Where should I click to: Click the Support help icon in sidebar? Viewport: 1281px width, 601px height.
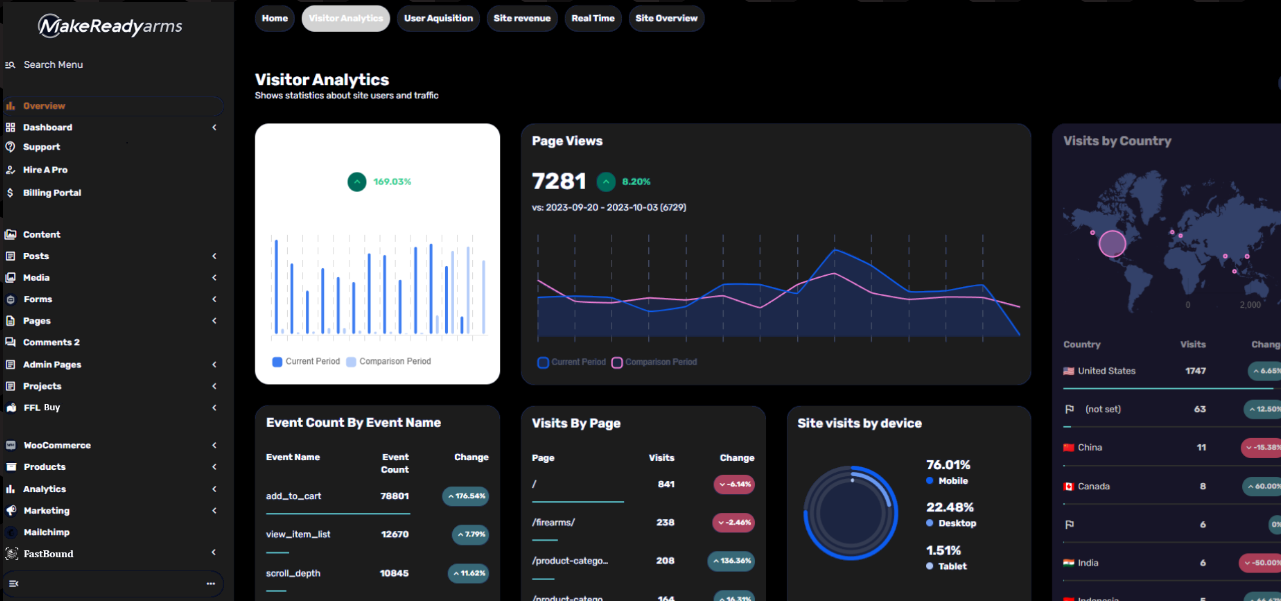10,147
